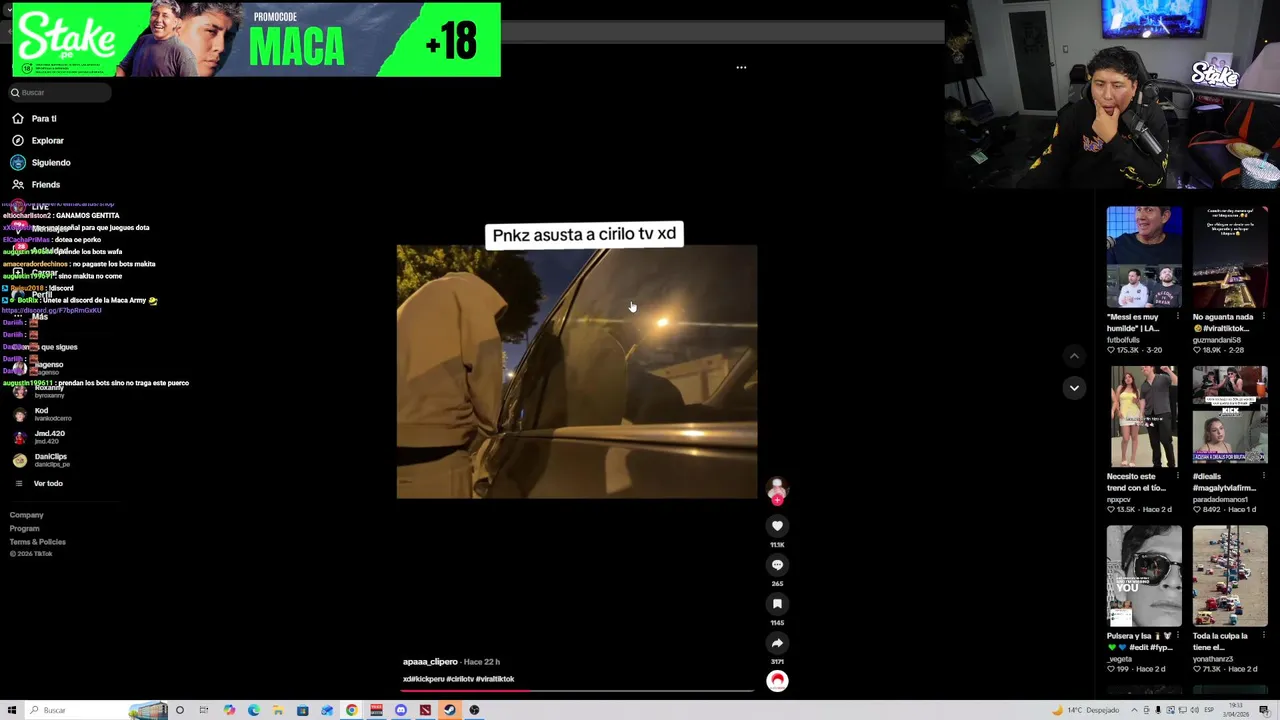
Task: Go to next video with down chevron
Action: pos(1074,388)
